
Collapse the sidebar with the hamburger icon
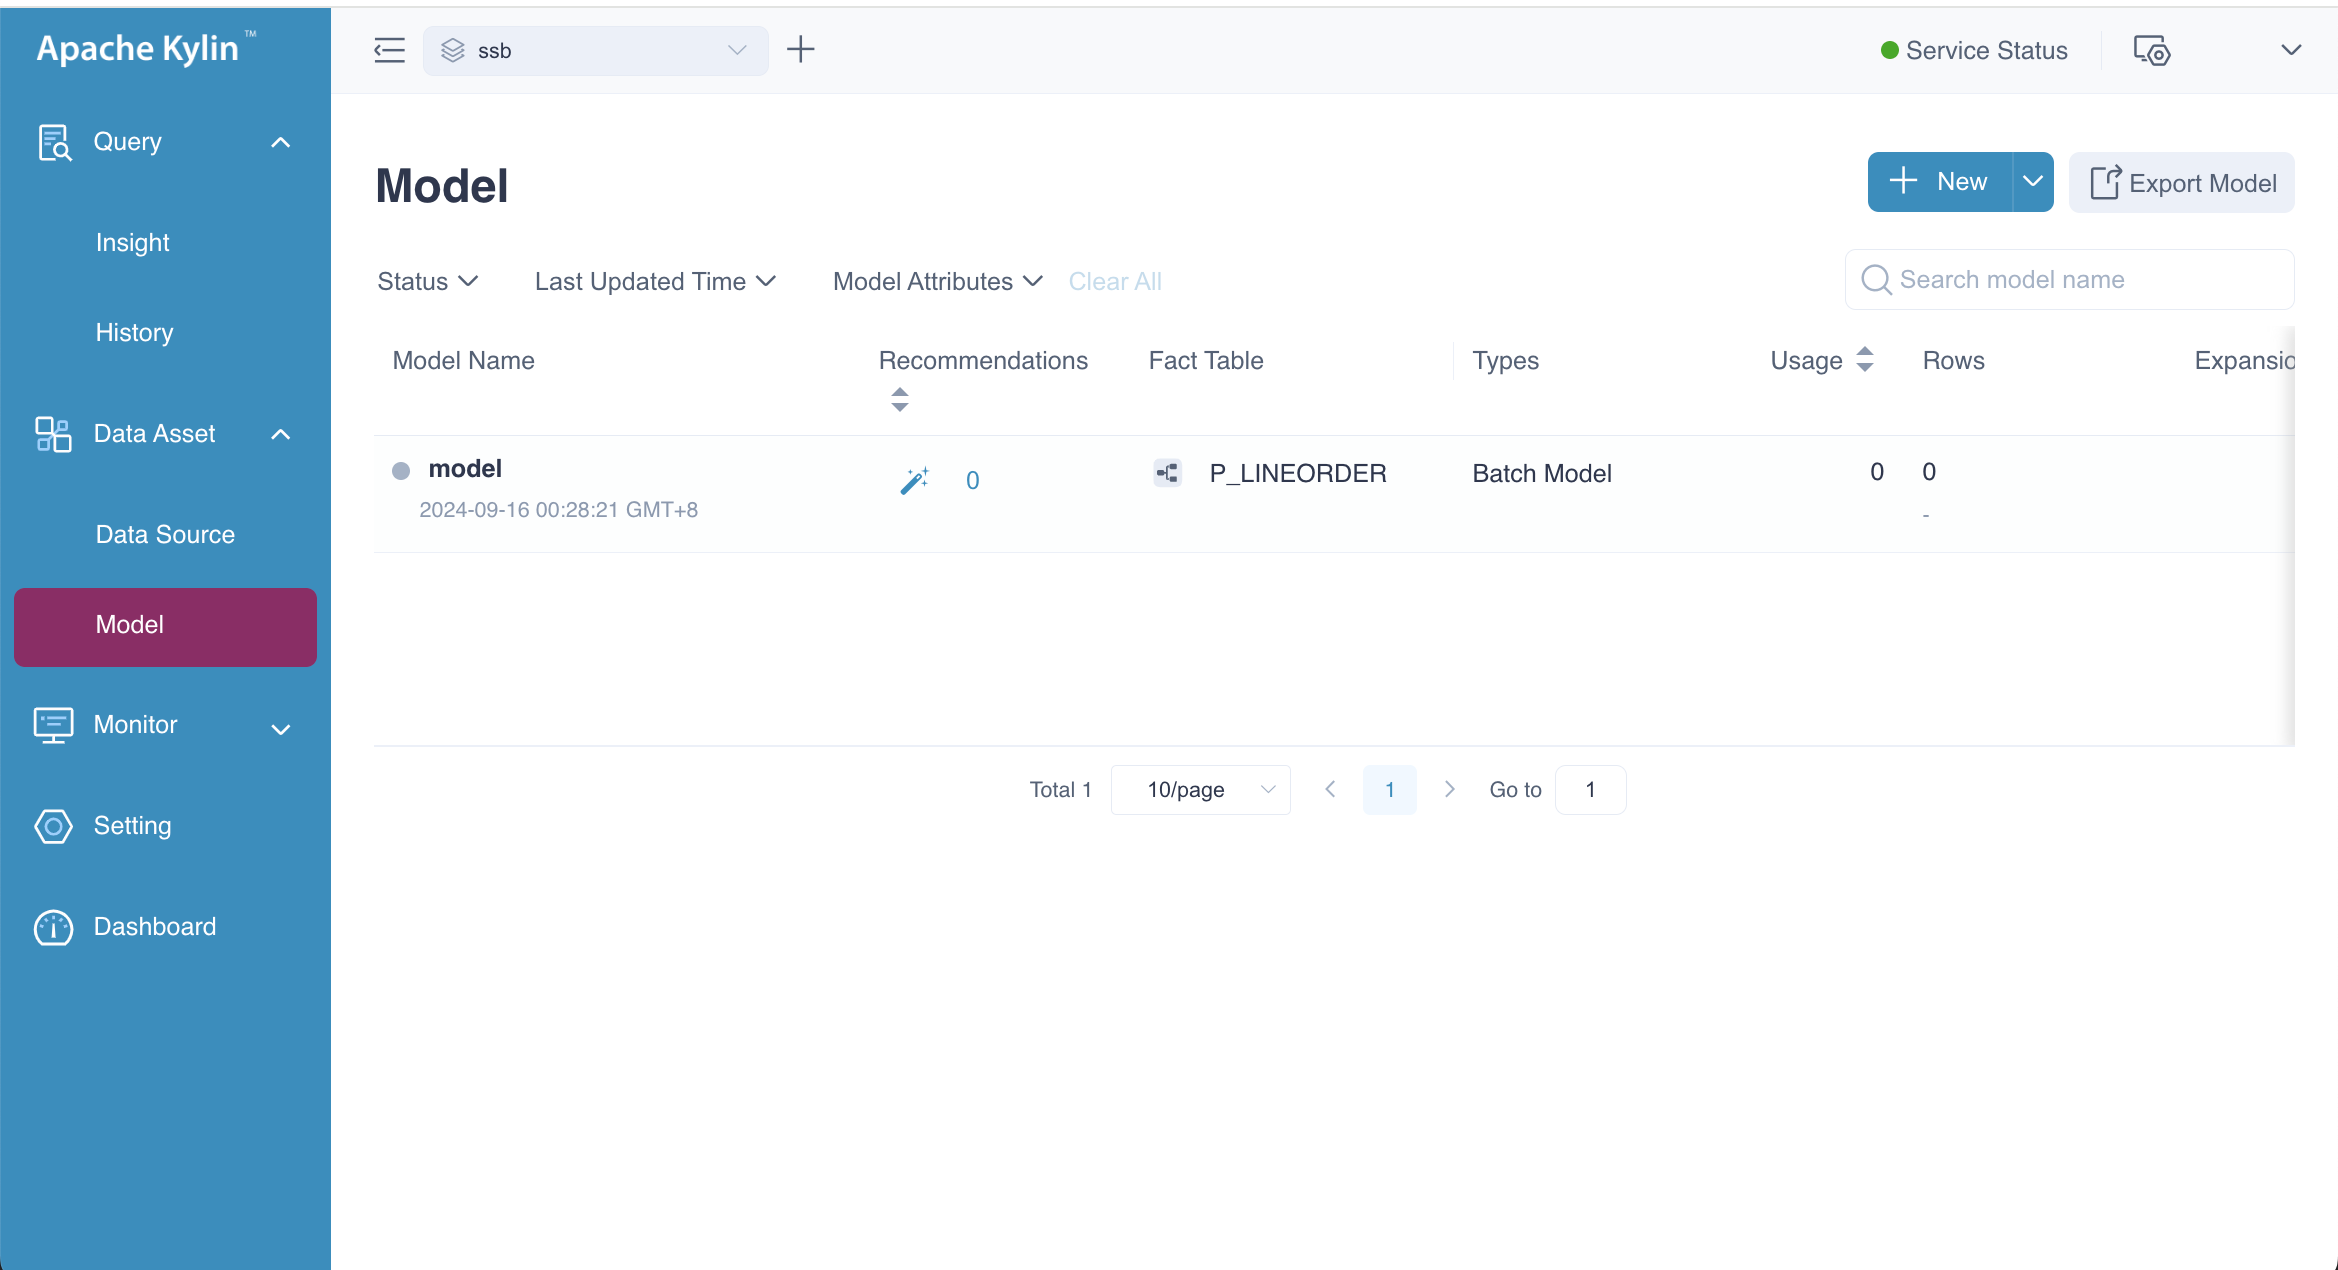pyautogui.click(x=389, y=50)
